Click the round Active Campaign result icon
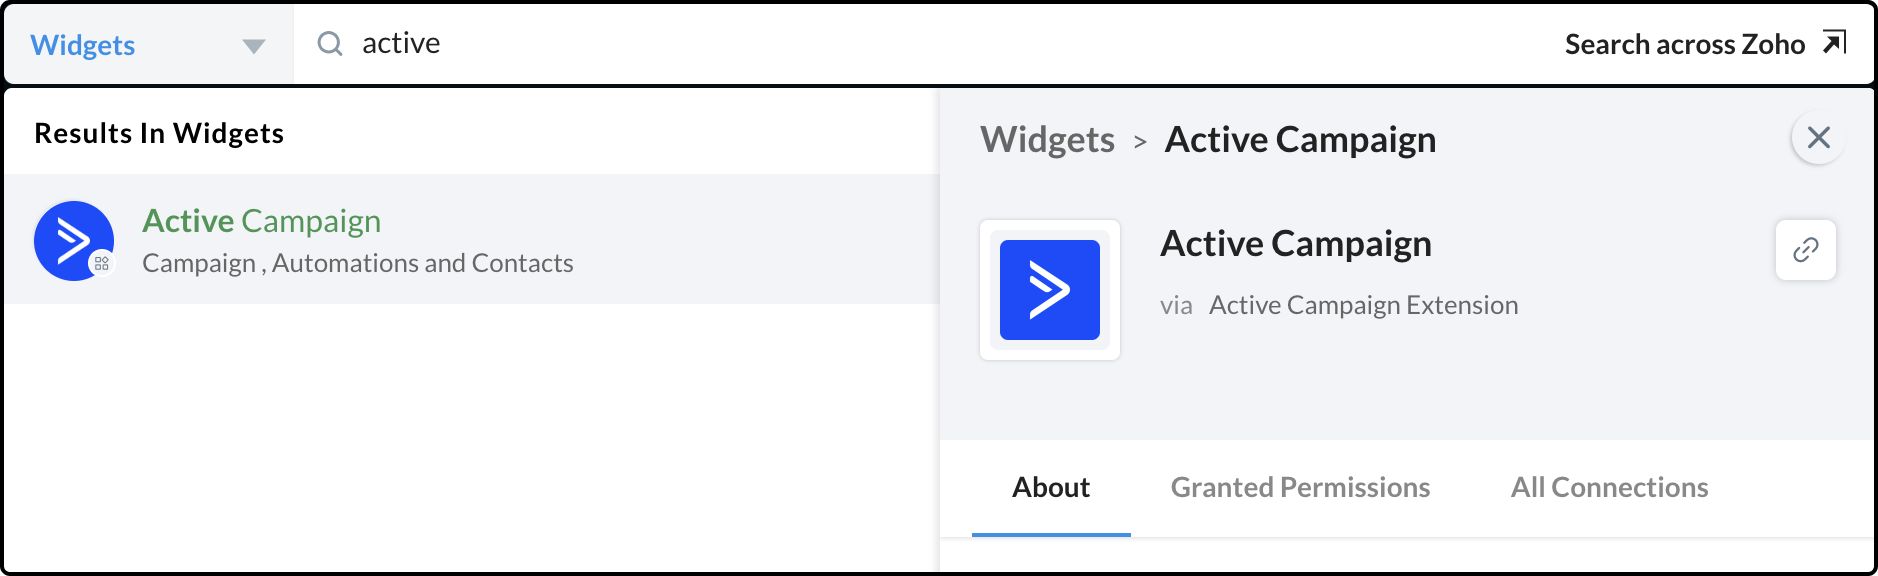Image resolution: width=1878 pixels, height=576 pixels. pyautogui.click(x=73, y=241)
